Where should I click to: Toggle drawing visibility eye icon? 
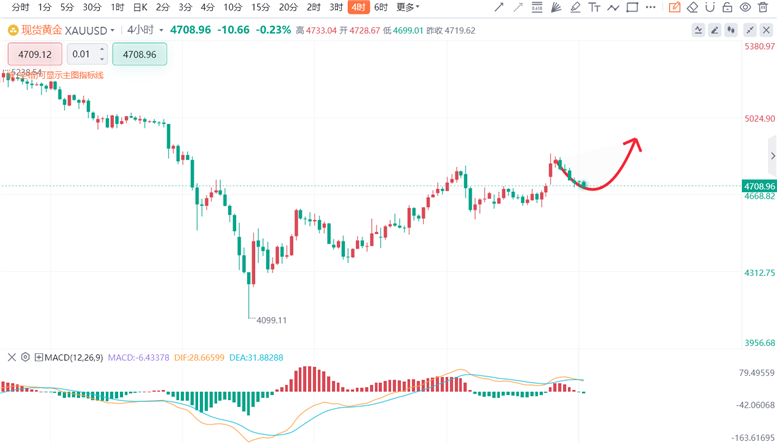tap(747, 7)
